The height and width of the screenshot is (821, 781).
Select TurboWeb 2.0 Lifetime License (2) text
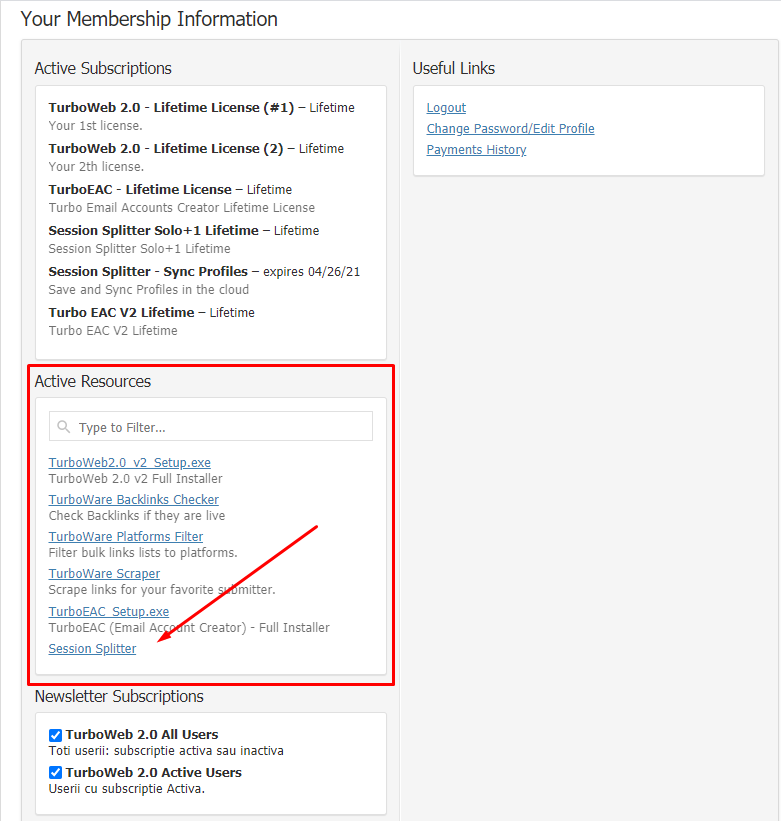[x=166, y=149]
